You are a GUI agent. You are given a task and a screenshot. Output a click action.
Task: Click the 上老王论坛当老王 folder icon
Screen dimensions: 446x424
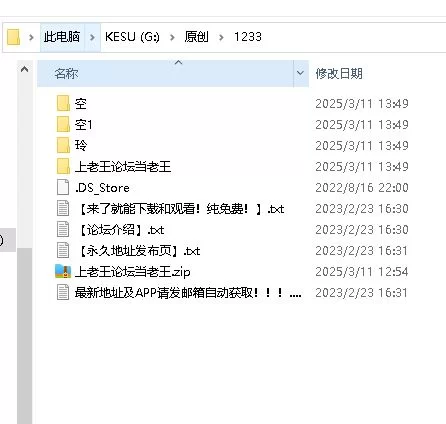click(63, 167)
